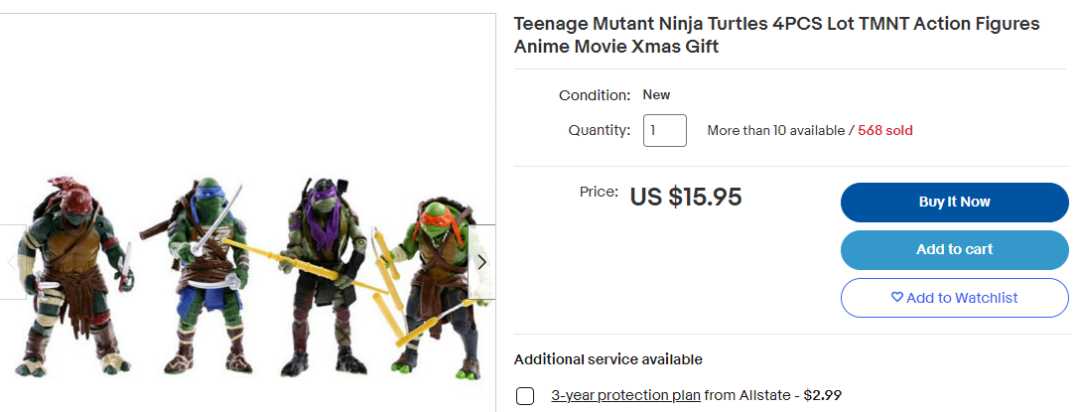Screen dimensions: 1080x412
Task: Click the next image arrow on the product photo
Action: coord(481,262)
